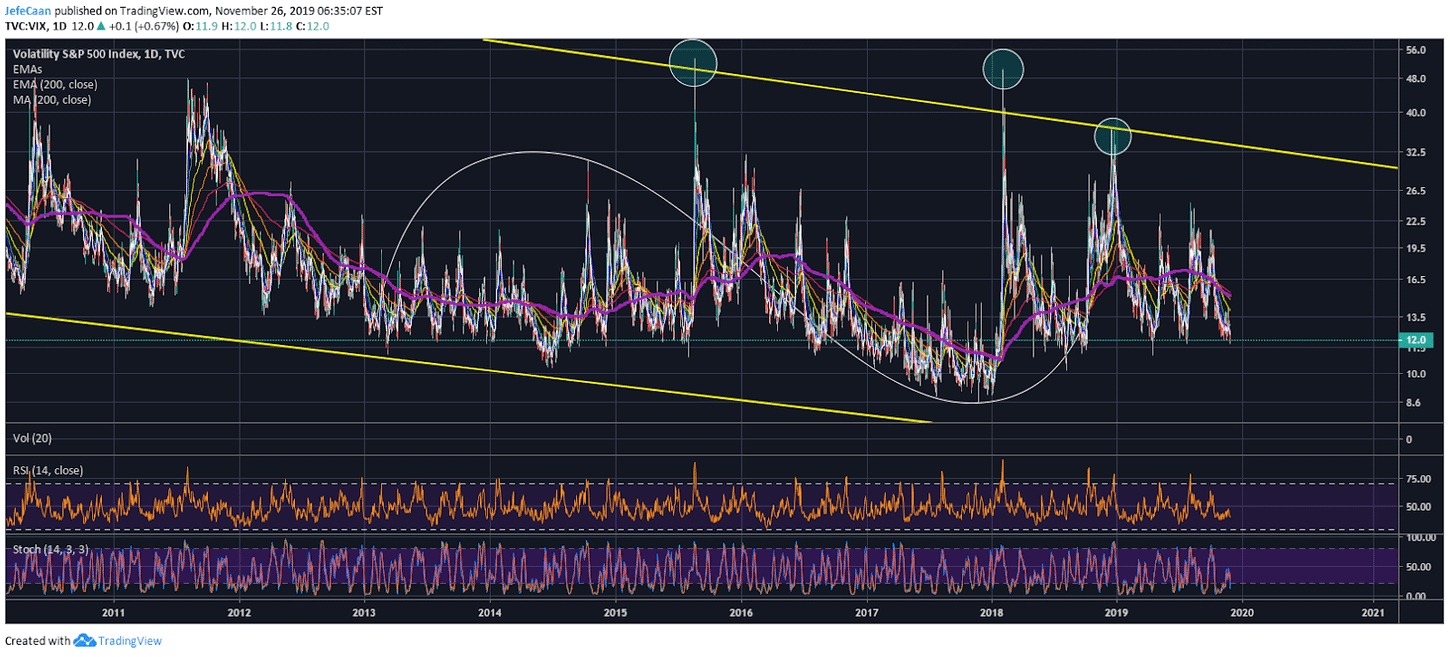Screen dimensions: 1450x657
Task: Click the 2019 time axis label
Action: (1117, 613)
